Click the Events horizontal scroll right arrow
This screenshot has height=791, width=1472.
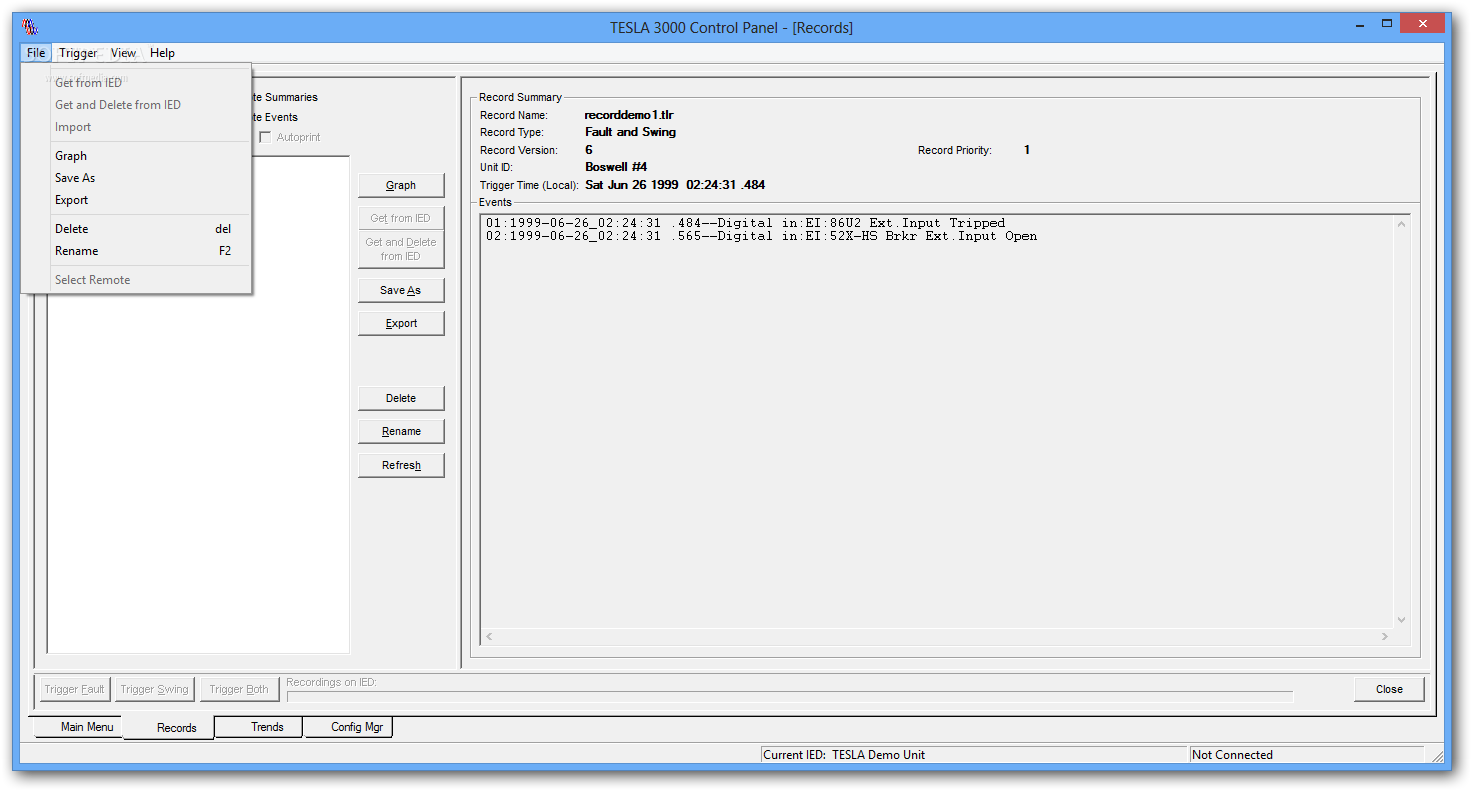tap(1385, 636)
